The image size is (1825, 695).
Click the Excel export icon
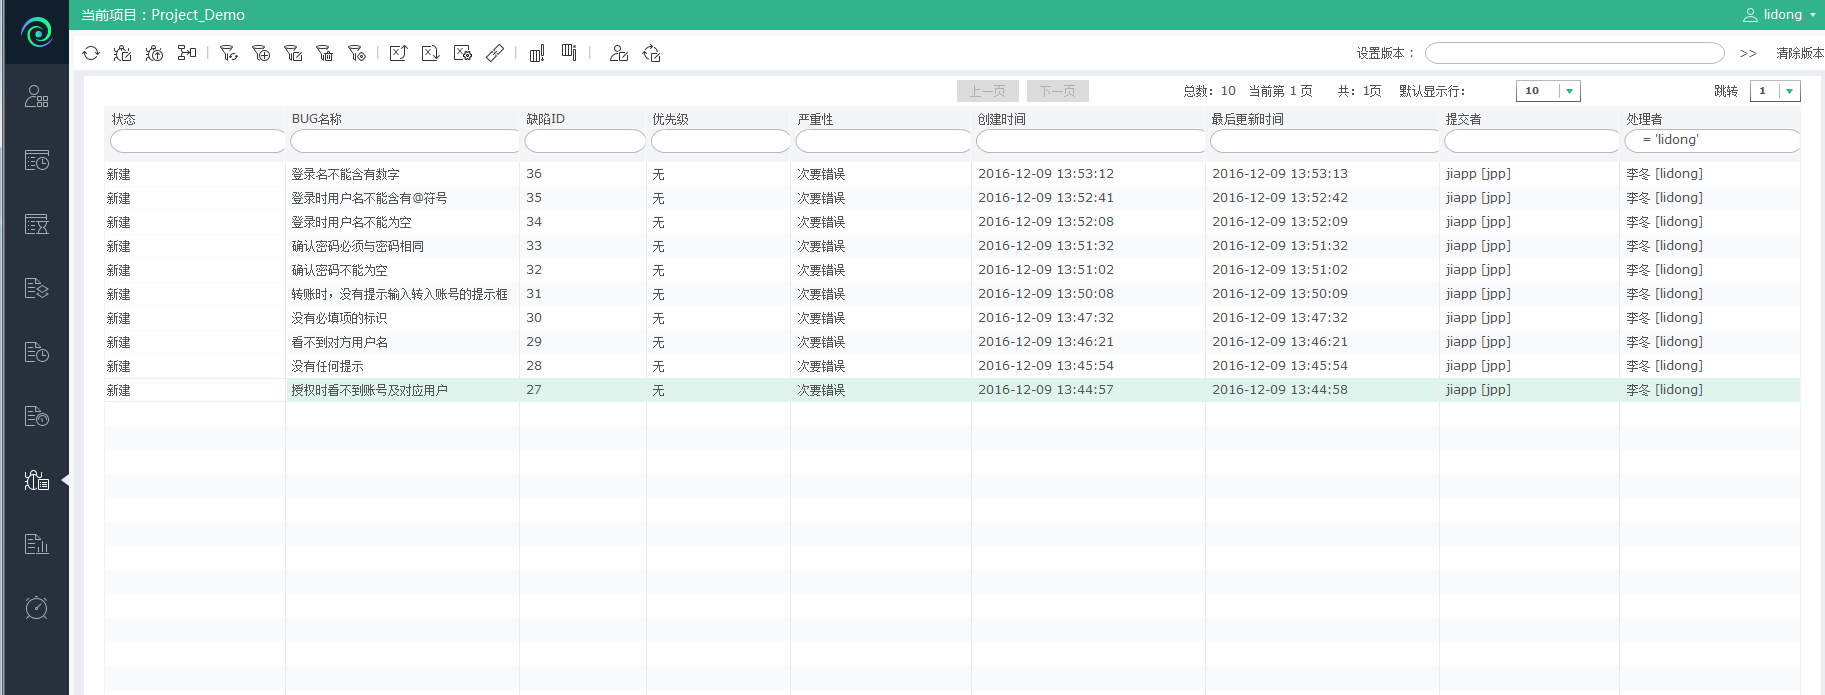coord(398,53)
